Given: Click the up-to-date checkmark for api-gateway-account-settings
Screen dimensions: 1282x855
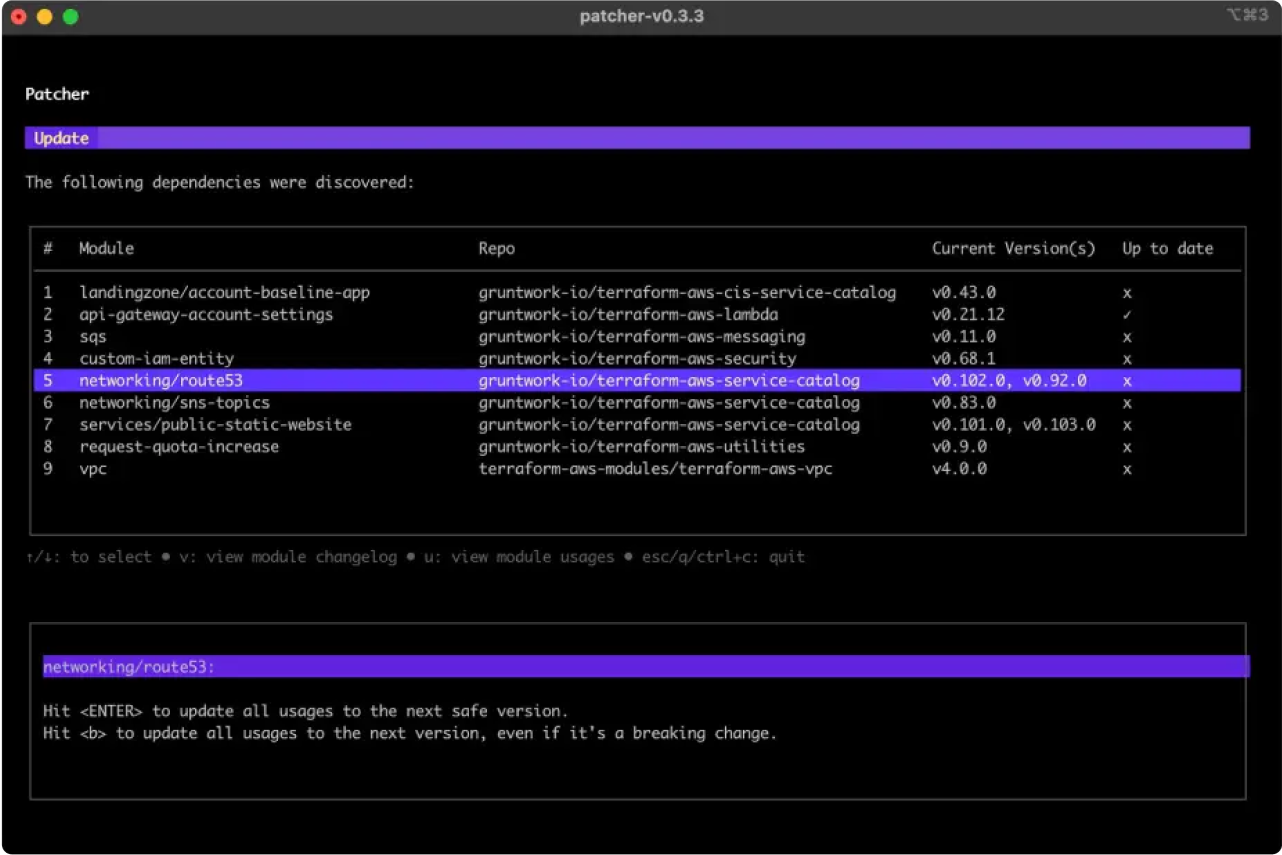Looking at the screenshot, I should (1127, 315).
